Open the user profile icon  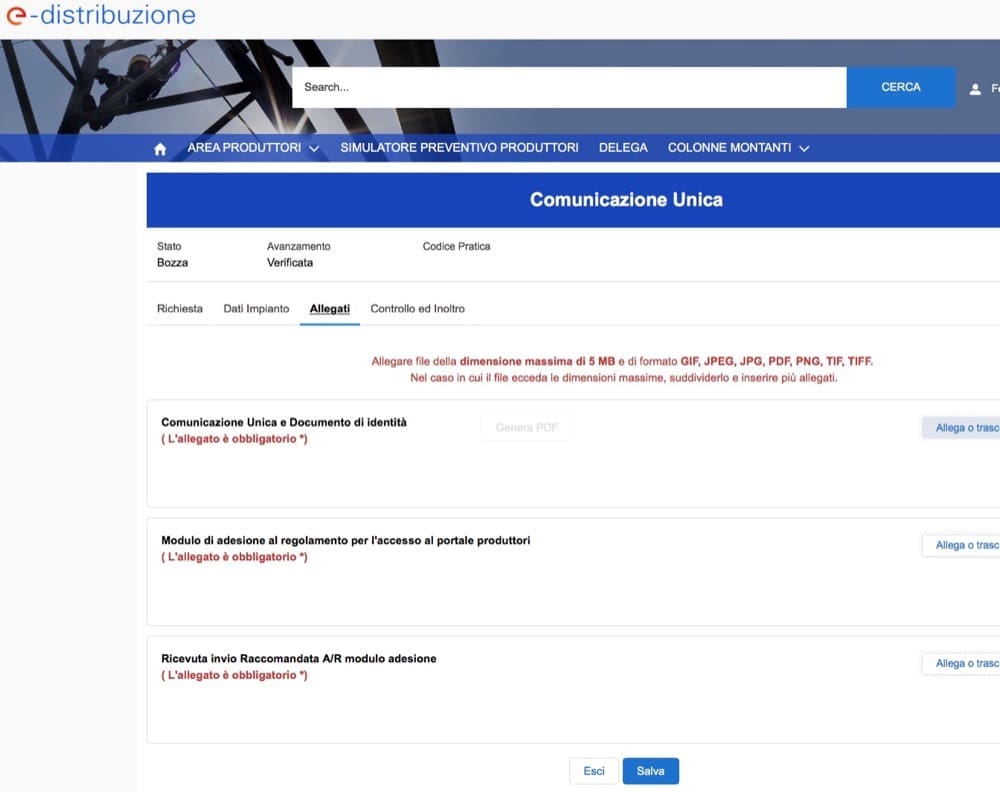click(x=975, y=89)
